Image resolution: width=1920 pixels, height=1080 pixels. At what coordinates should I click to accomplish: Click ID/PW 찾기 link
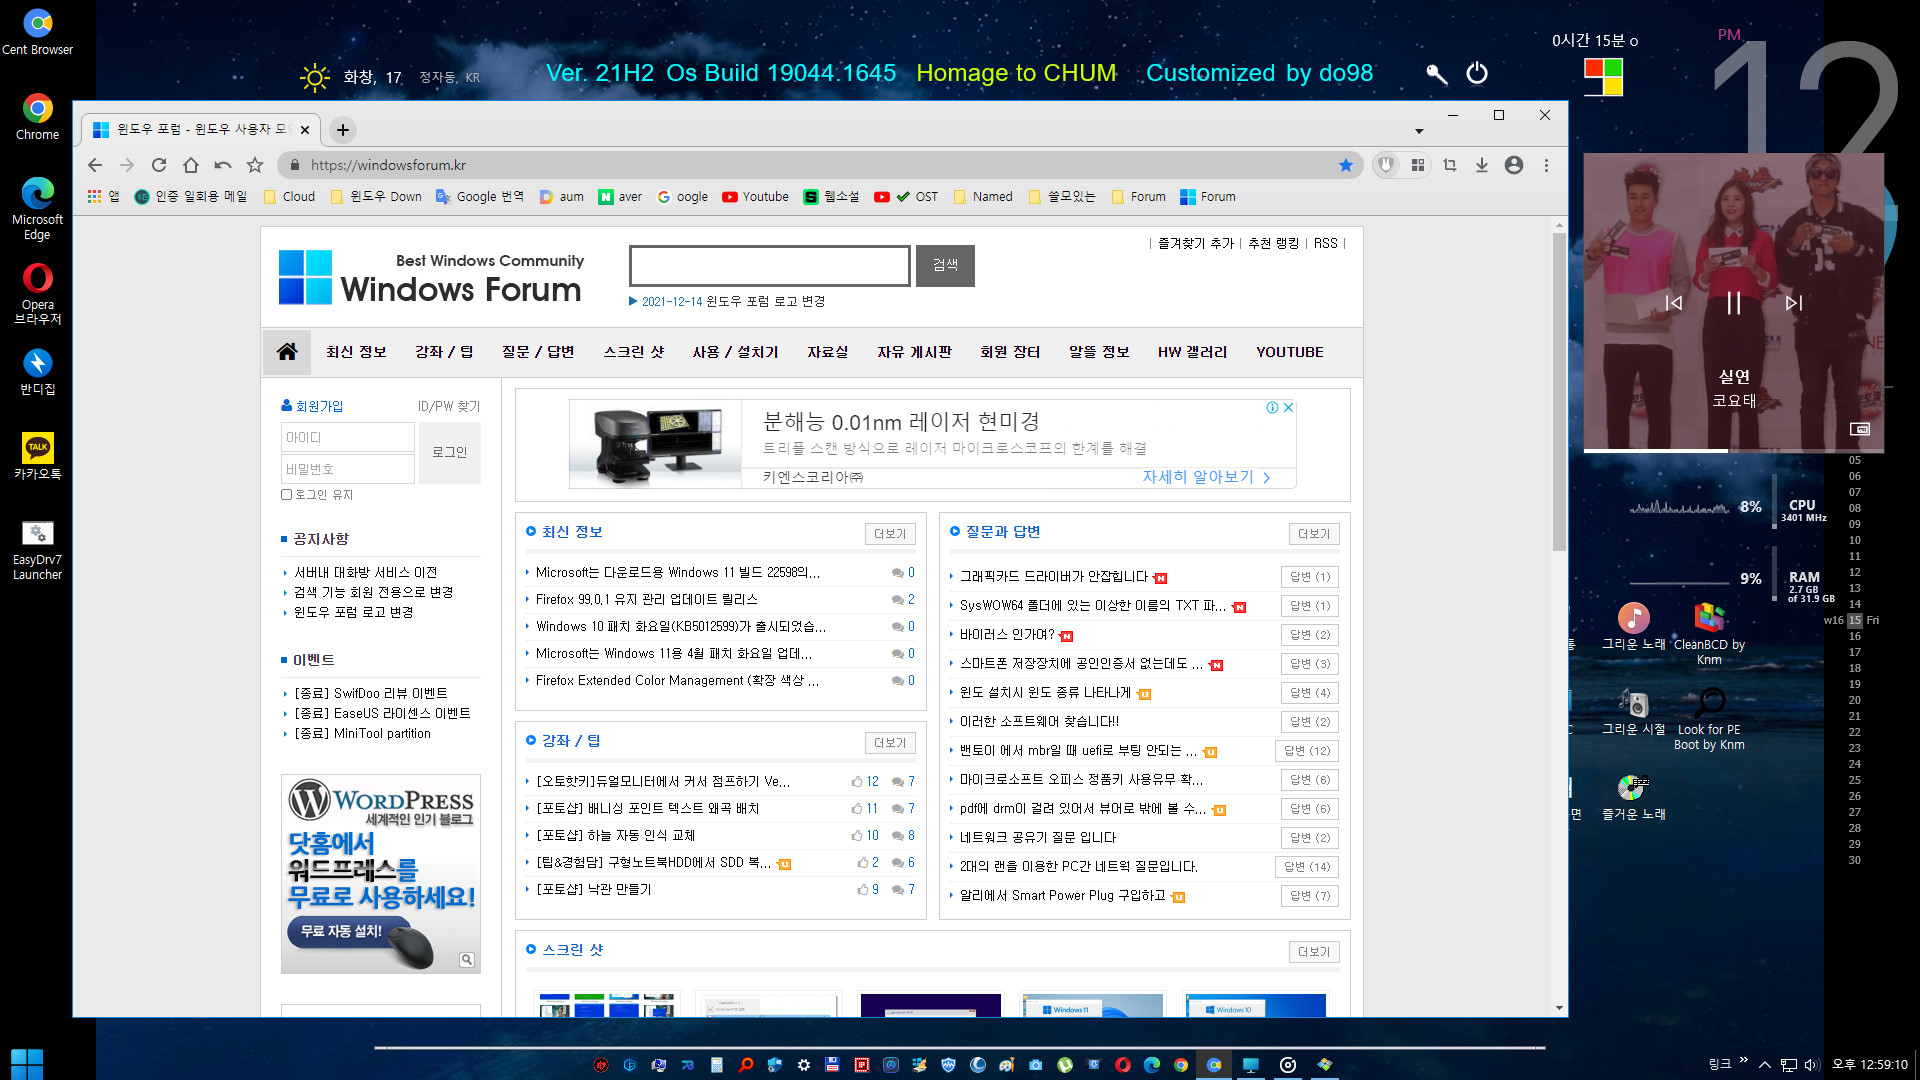(x=449, y=406)
